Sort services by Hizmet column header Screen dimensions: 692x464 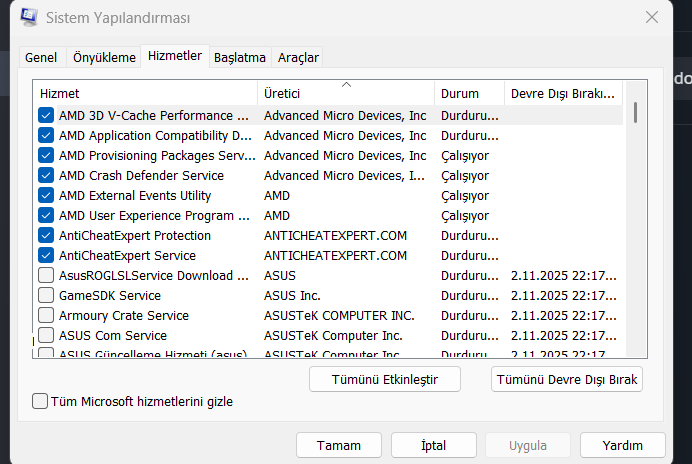pyautogui.click(x=145, y=93)
